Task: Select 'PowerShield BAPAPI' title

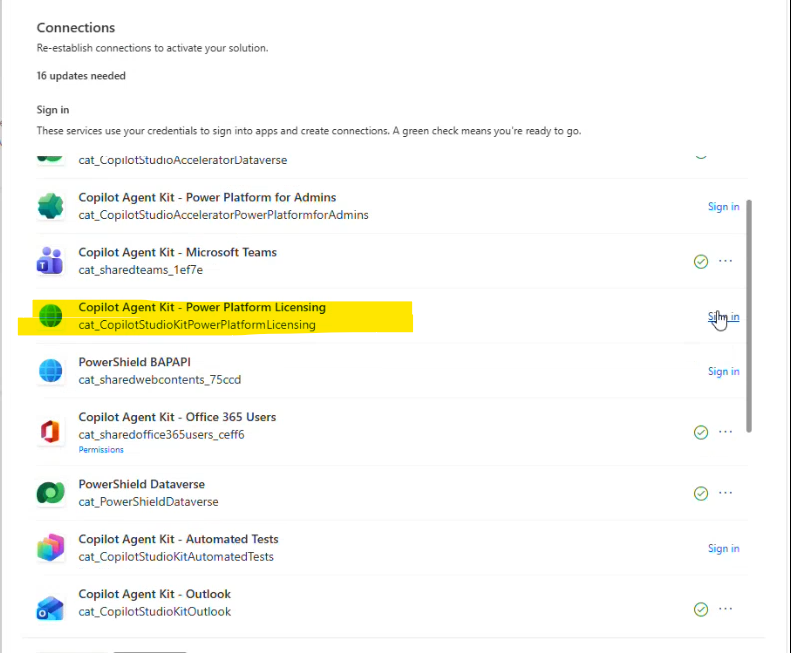Action: (134, 362)
